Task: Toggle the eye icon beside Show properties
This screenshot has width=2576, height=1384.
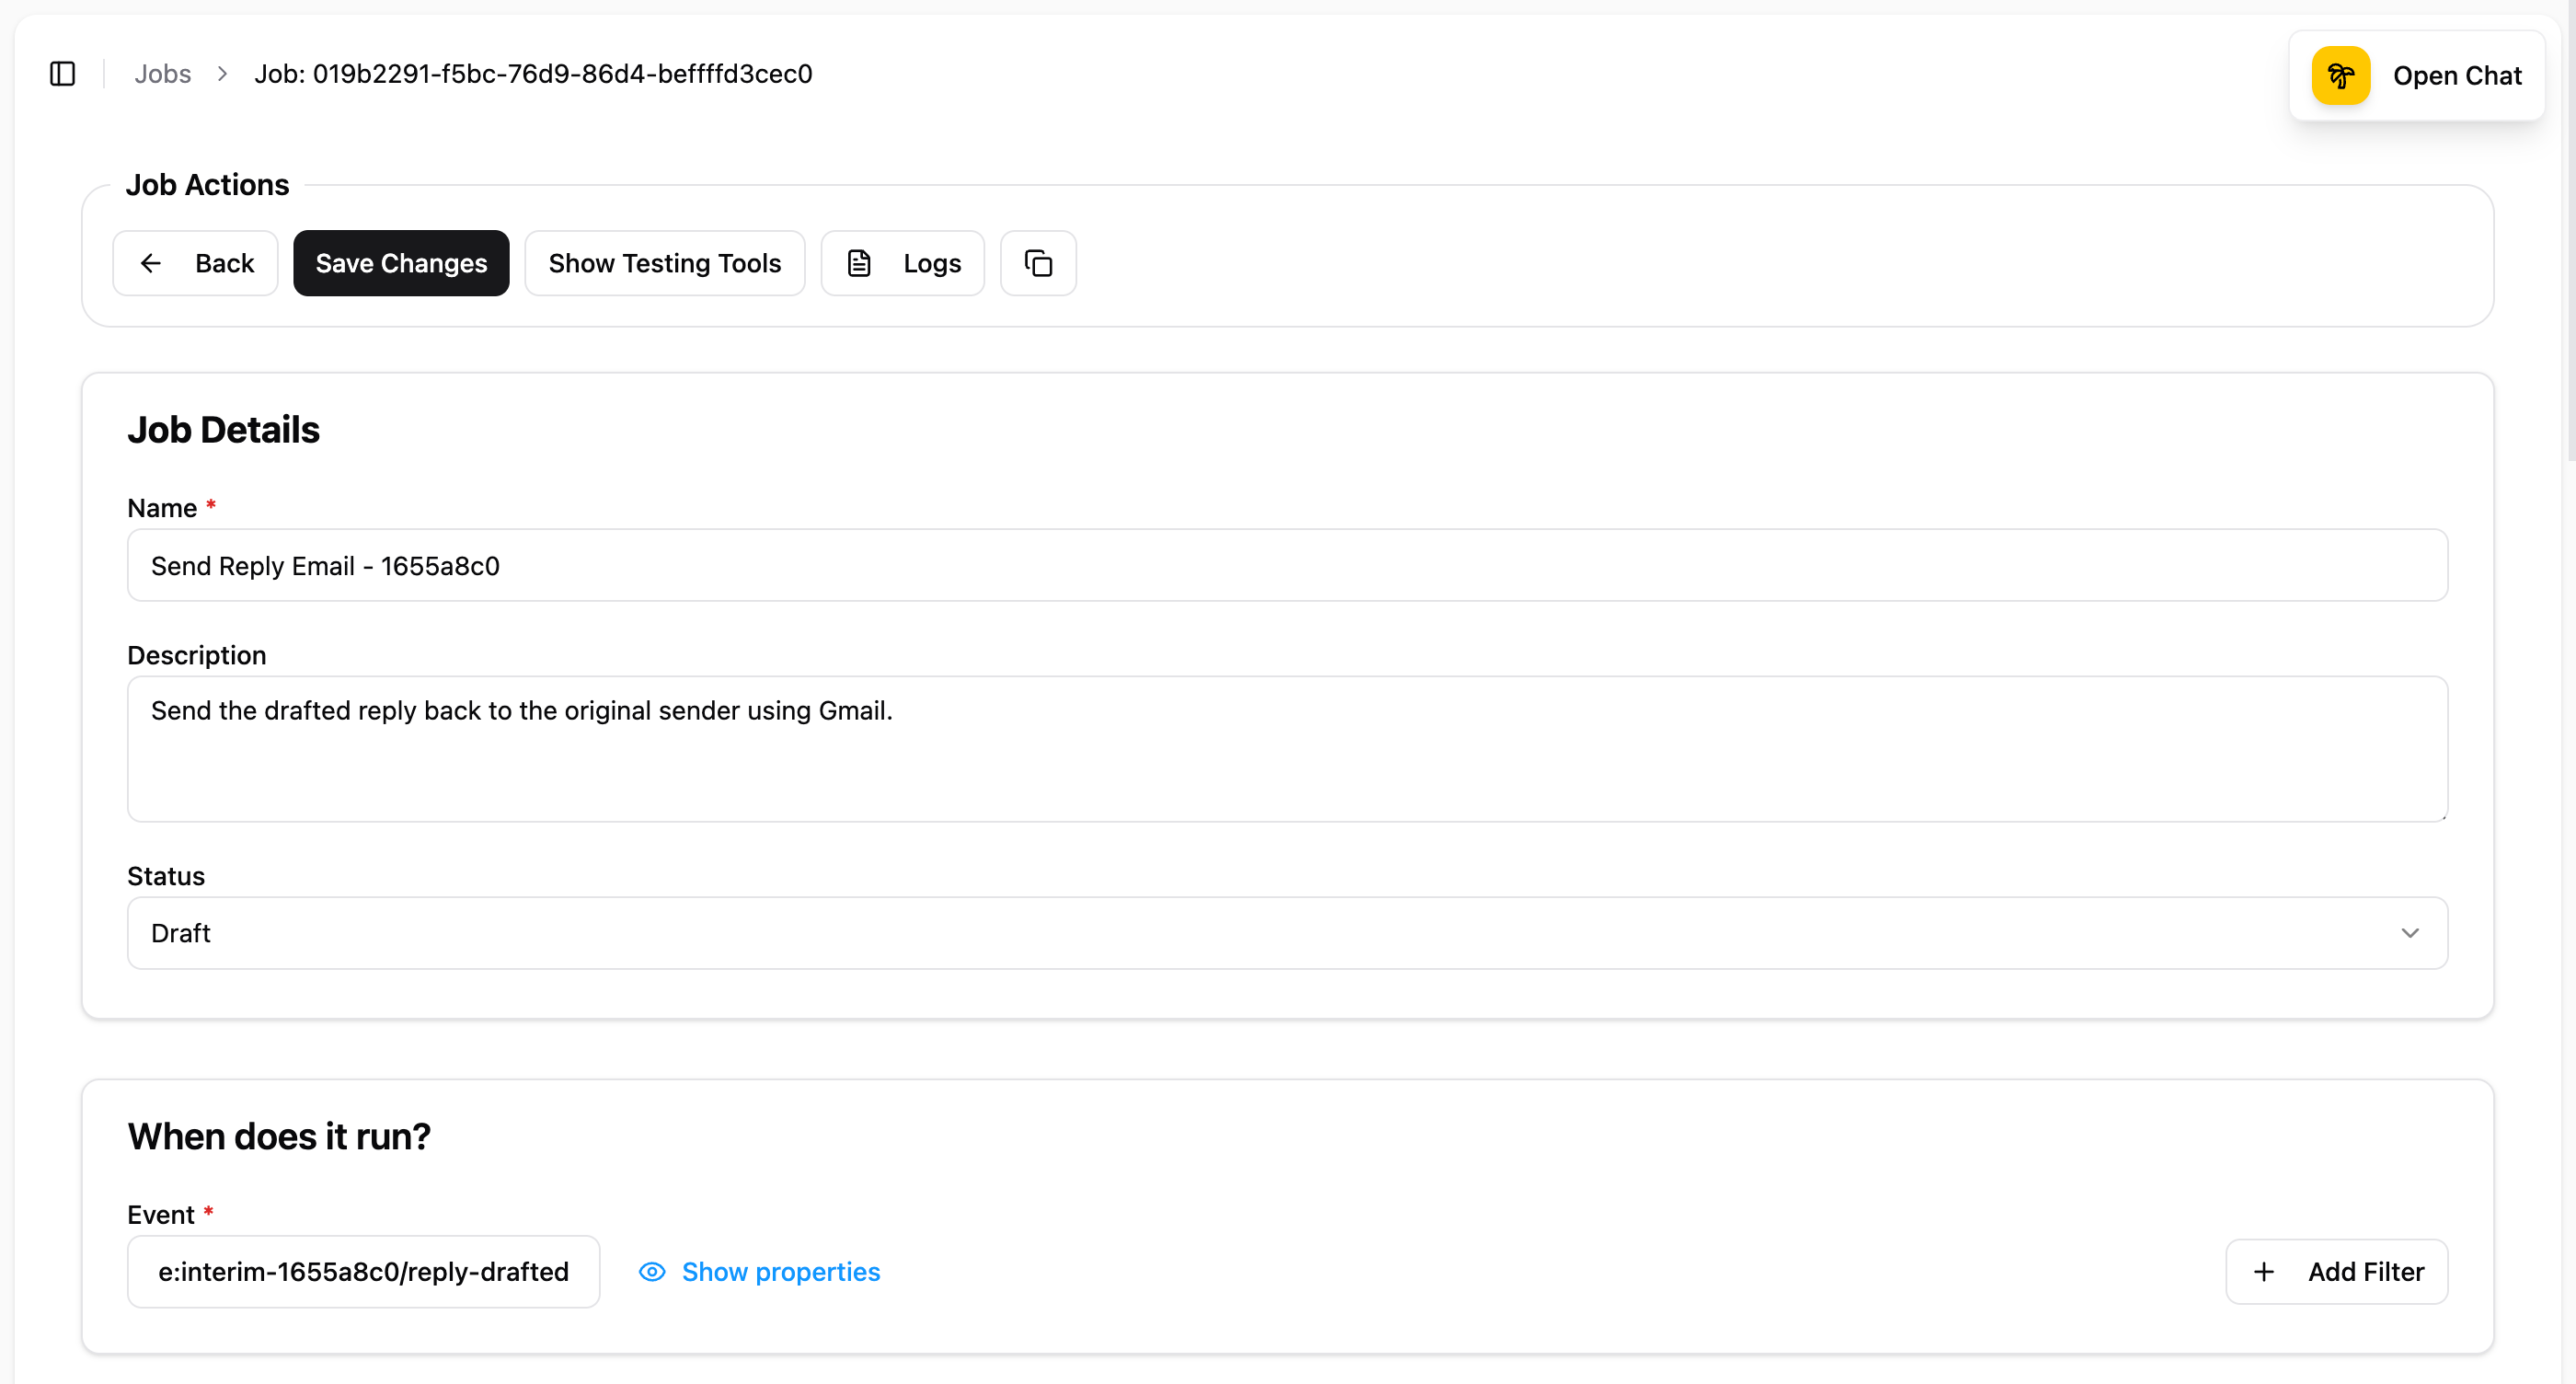Action: click(x=651, y=1271)
